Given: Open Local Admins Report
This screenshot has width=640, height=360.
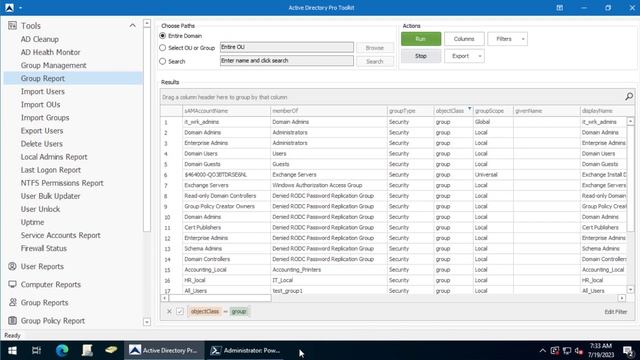Looking at the screenshot, I should [x=54, y=157].
